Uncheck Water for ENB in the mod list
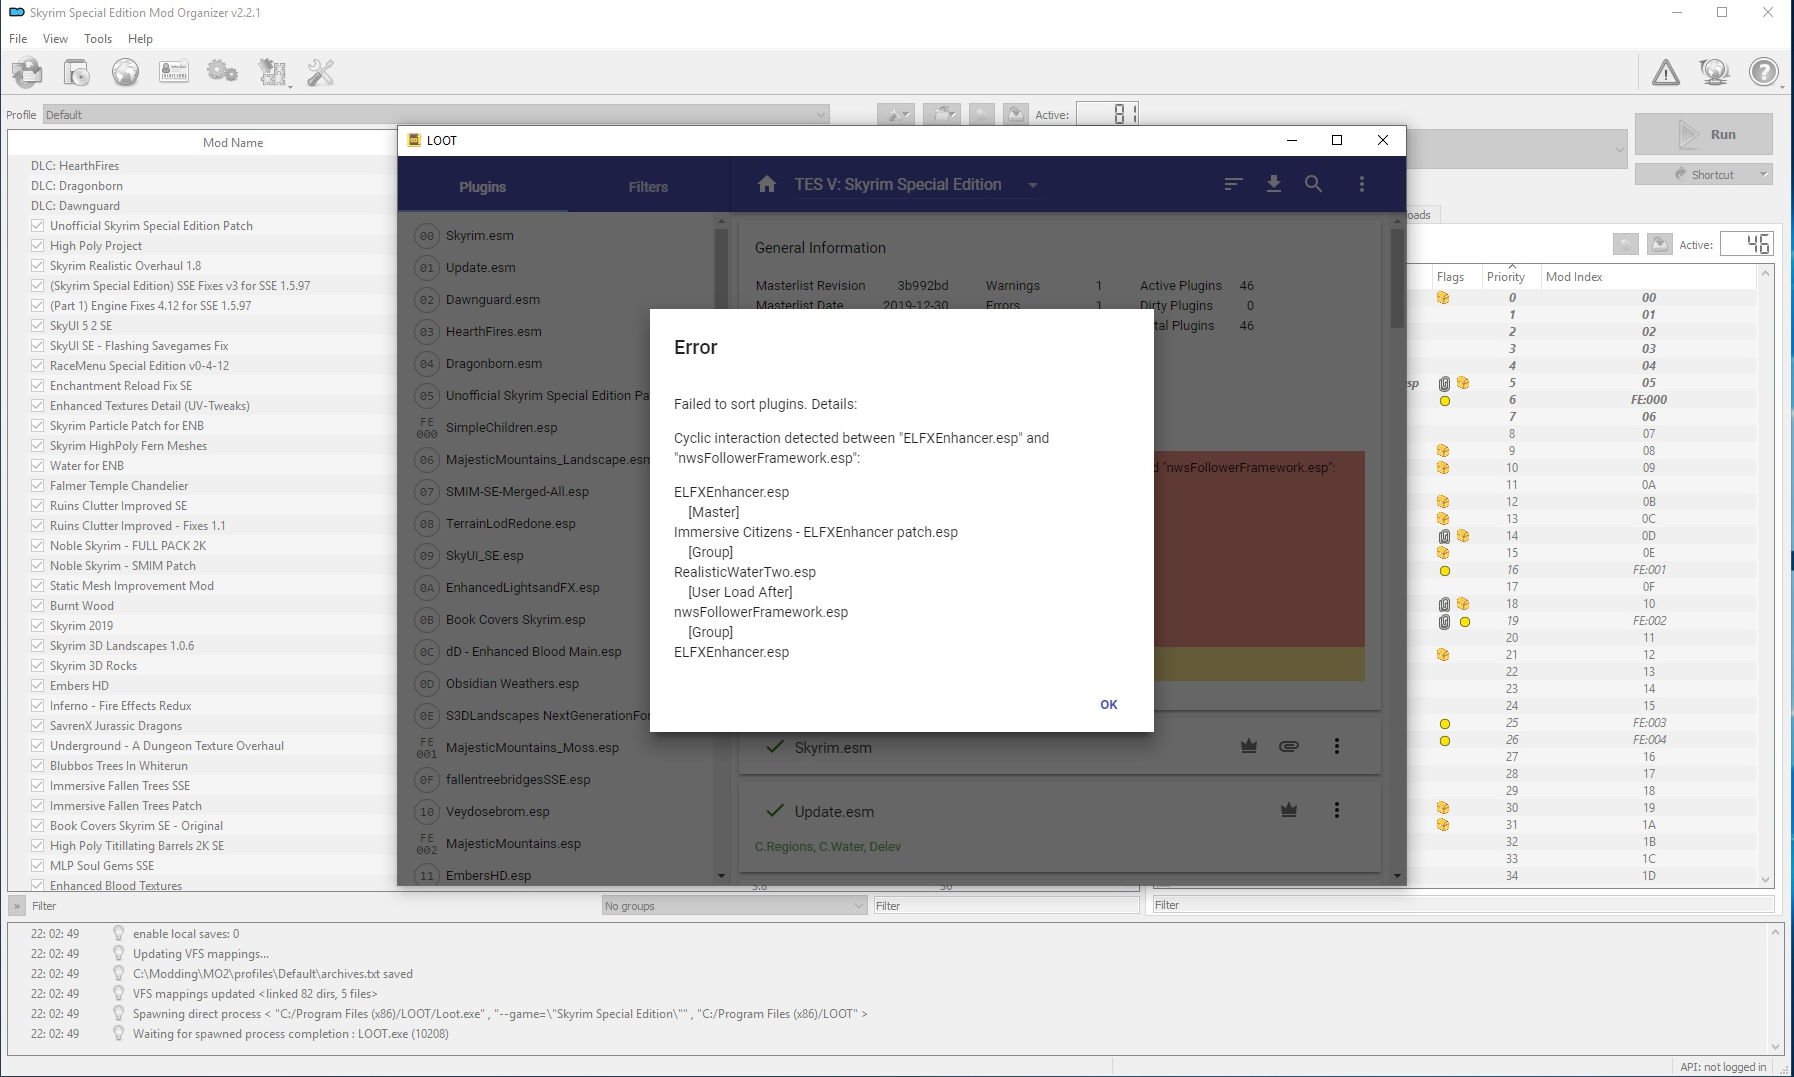The image size is (1794, 1077). coord(37,465)
